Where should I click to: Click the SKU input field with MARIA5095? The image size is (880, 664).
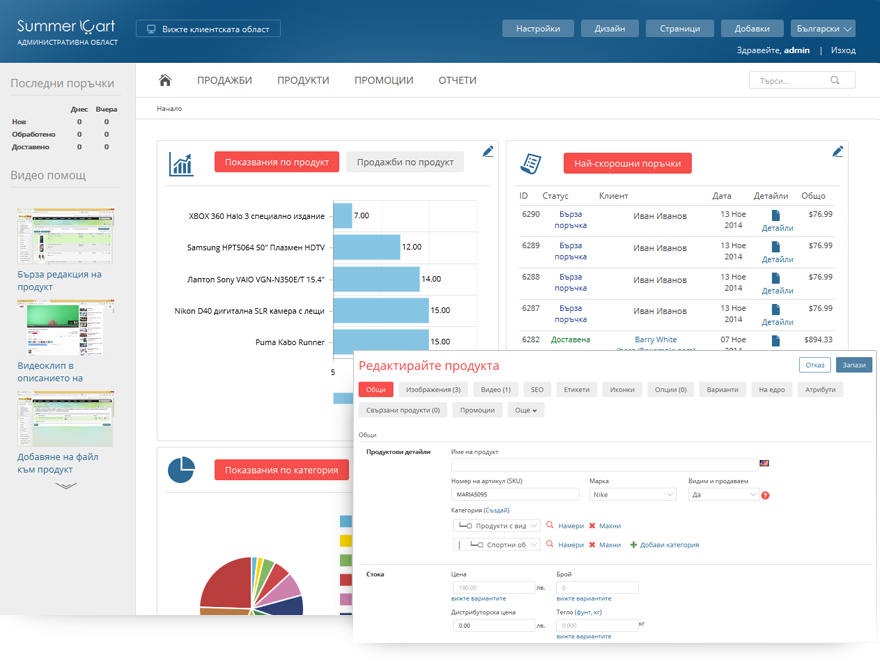(515, 494)
